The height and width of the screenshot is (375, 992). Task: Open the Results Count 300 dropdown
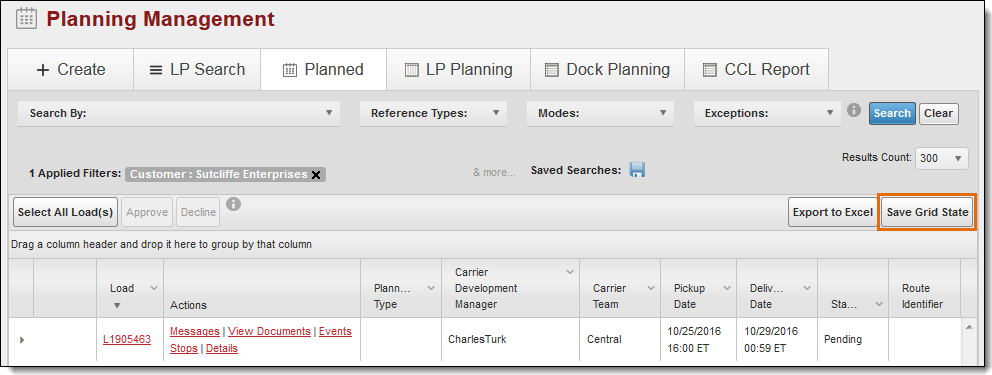(x=941, y=158)
